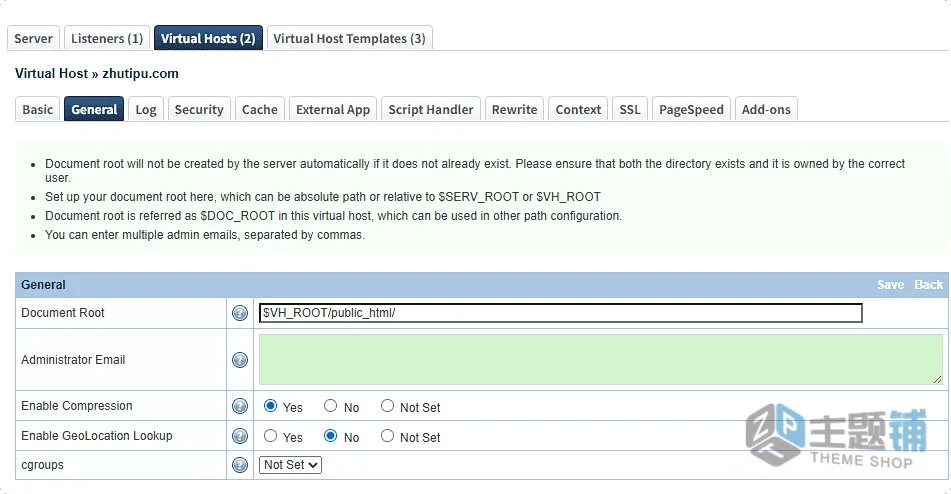
Task: Expand the cgroups Not Set dropdown
Action: (x=290, y=465)
